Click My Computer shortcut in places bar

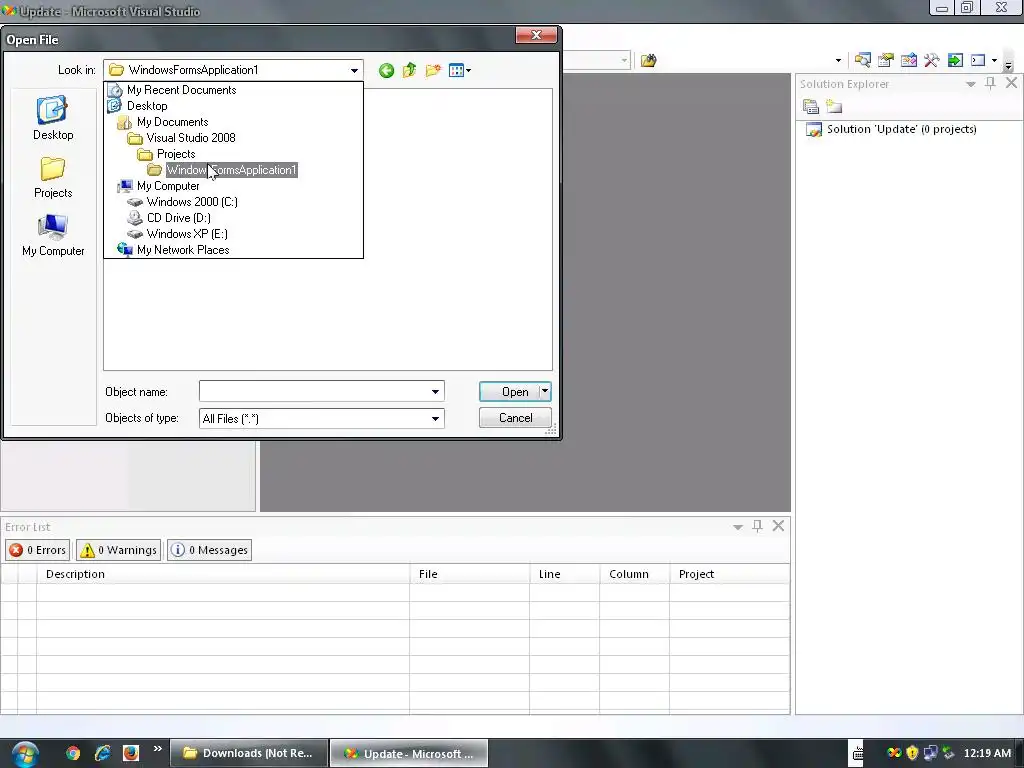(53, 235)
